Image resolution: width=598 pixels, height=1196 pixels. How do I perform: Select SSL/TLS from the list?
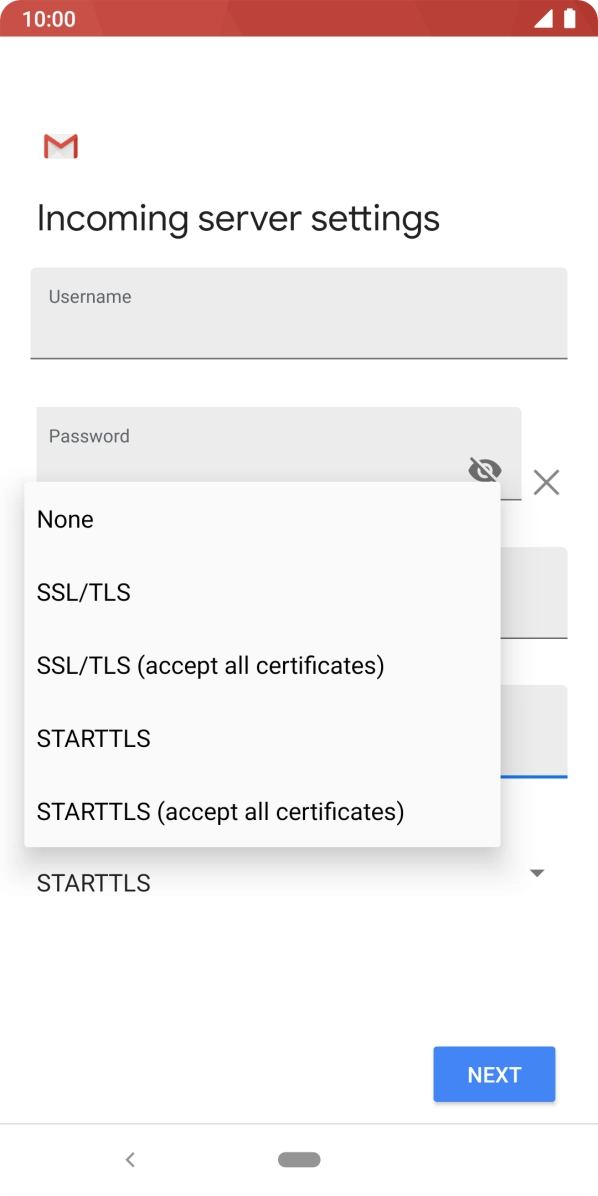[83, 592]
